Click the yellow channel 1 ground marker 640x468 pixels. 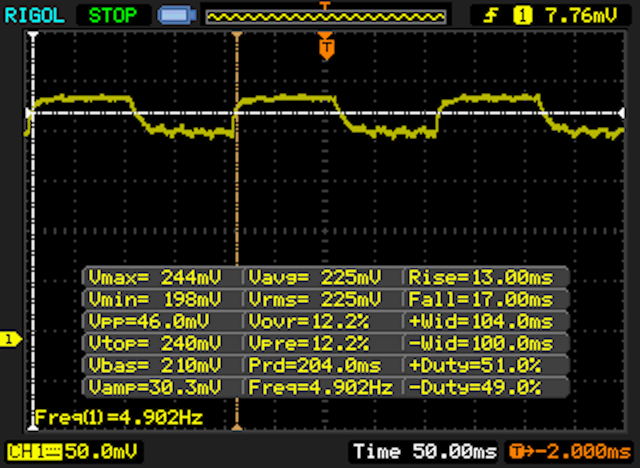[x=11, y=339]
